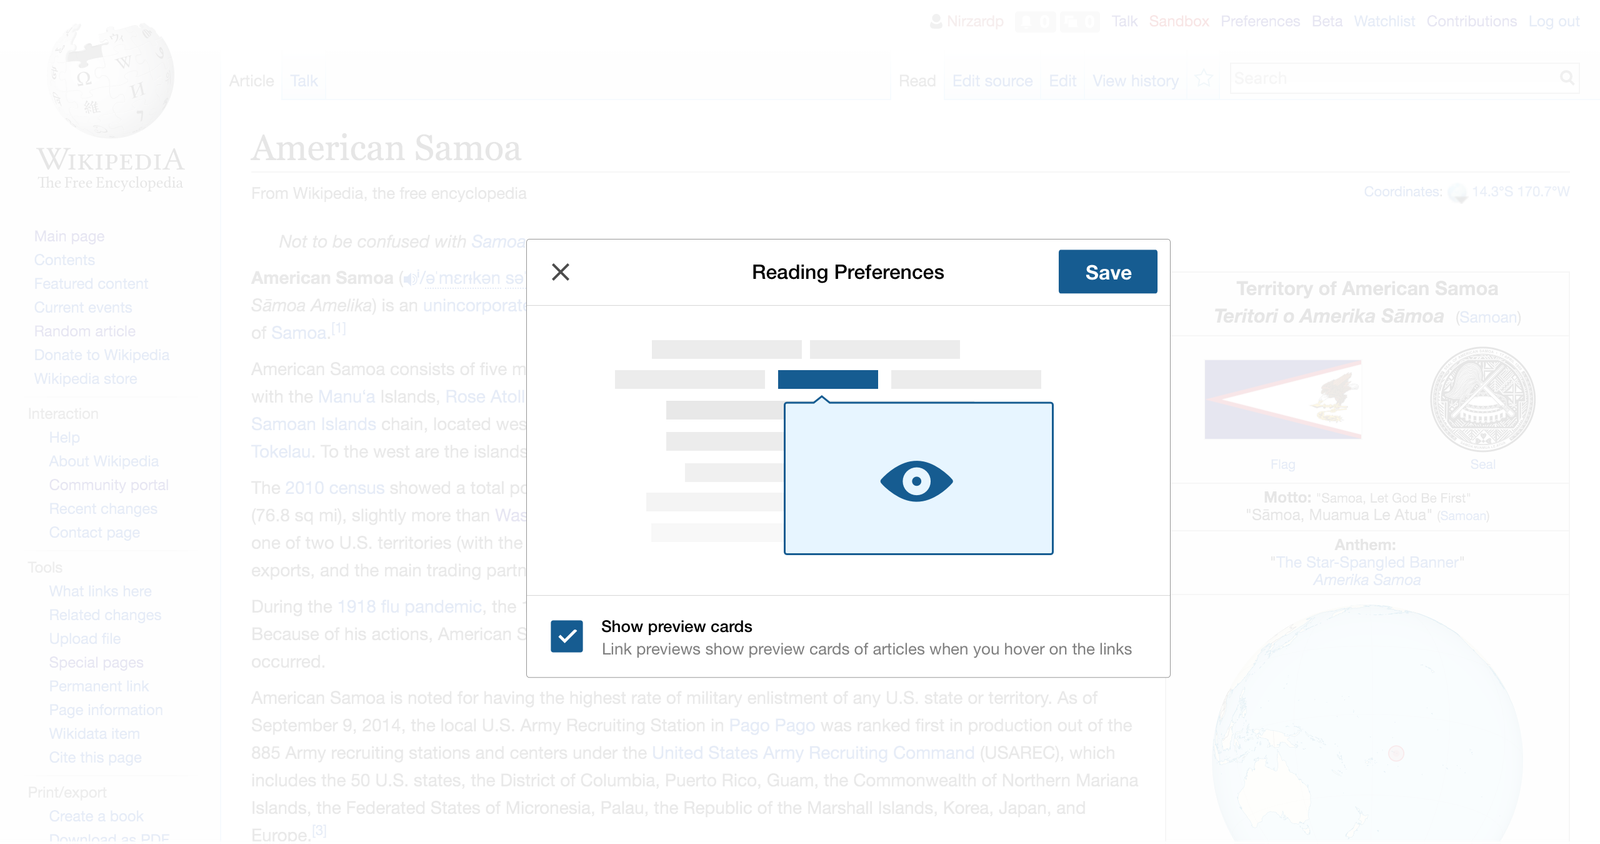Image resolution: width=1600 pixels, height=844 pixels.
Task: Open the American Samoa seal image
Action: coord(1483,400)
